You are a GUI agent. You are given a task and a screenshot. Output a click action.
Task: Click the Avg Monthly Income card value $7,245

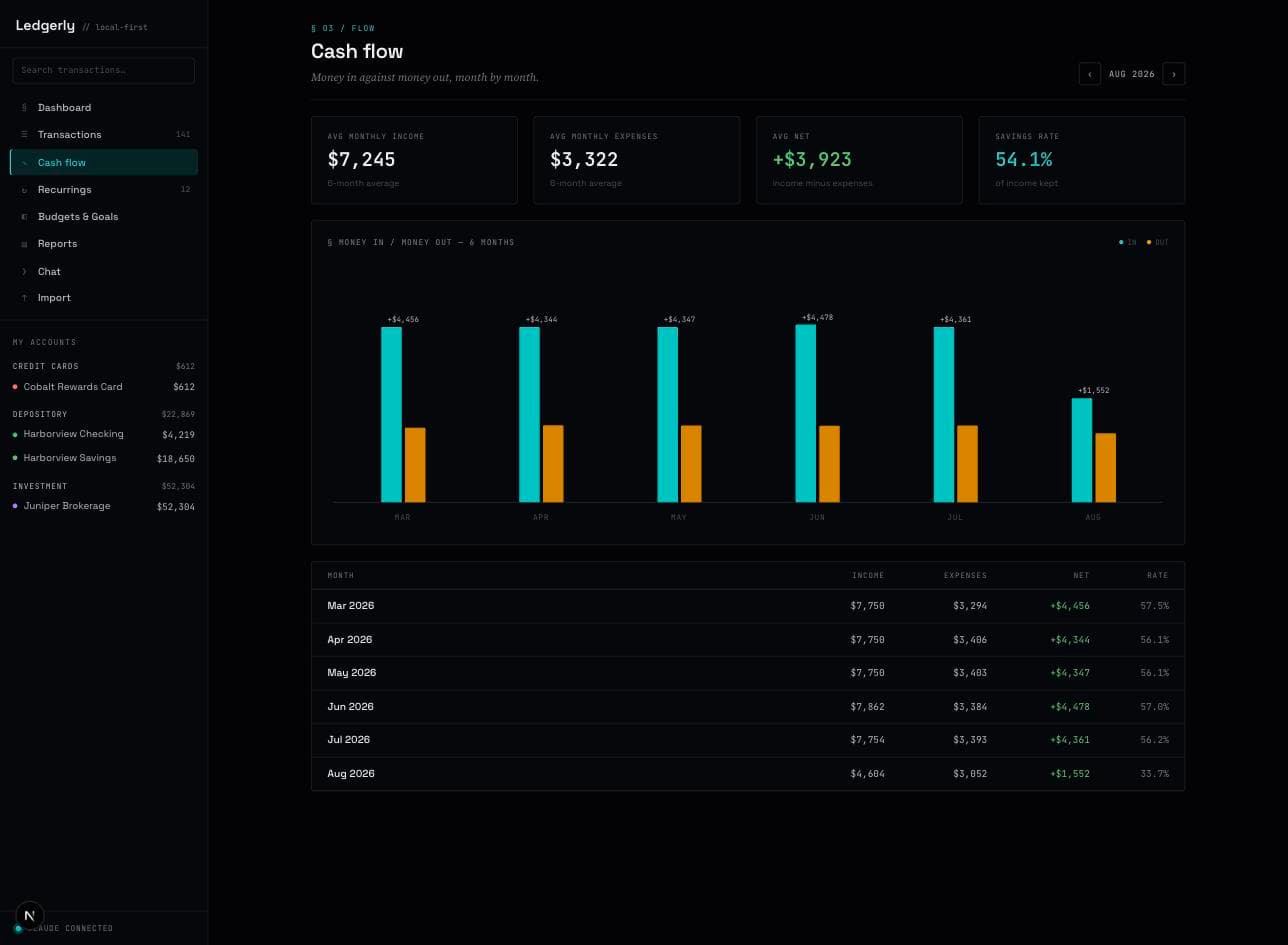point(361,159)
